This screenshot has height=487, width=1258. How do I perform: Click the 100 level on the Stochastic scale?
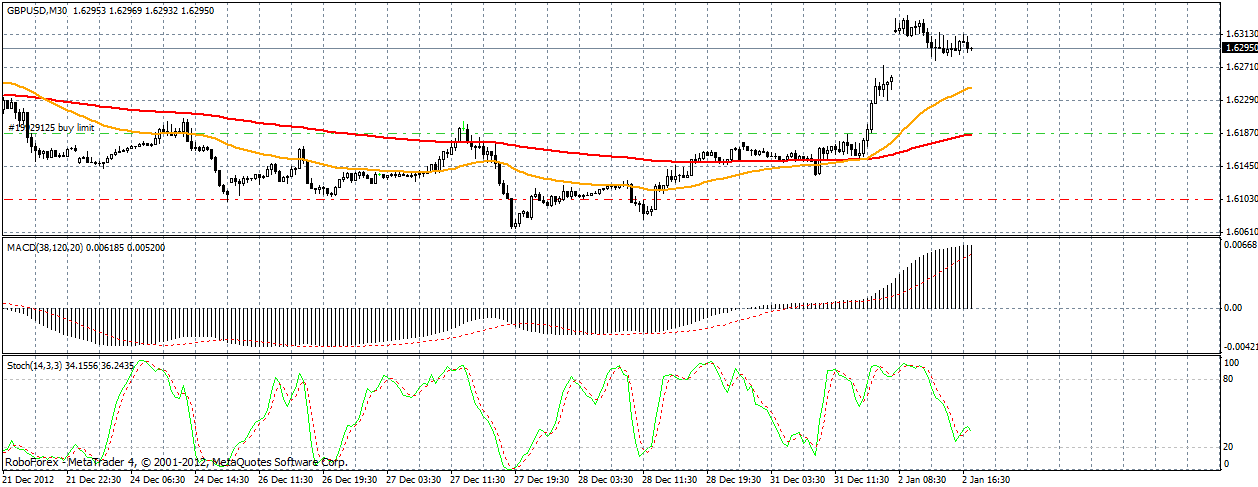[x=1232, y=363]
